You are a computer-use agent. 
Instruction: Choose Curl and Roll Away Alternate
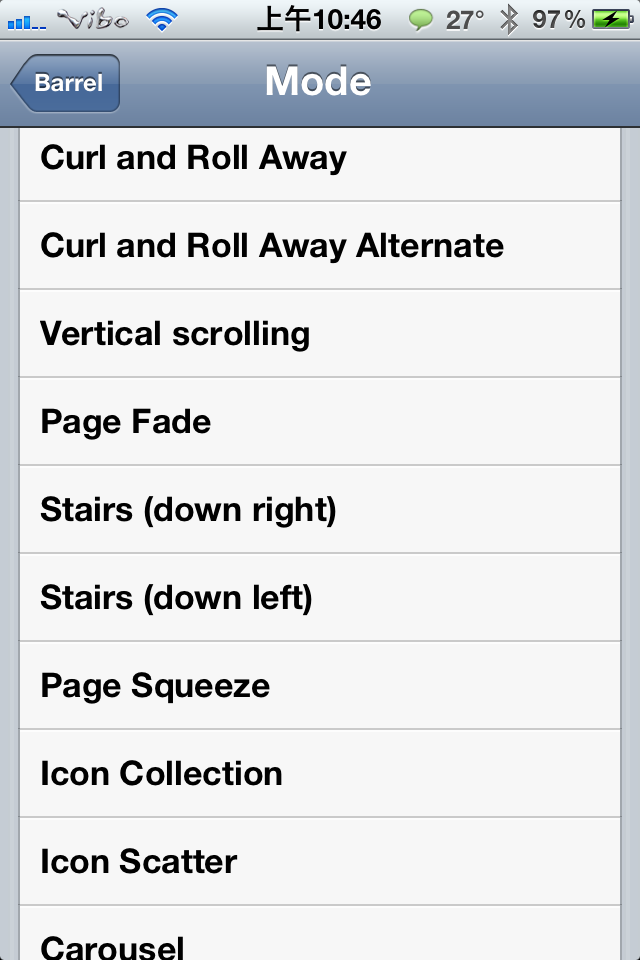(320, 246)
